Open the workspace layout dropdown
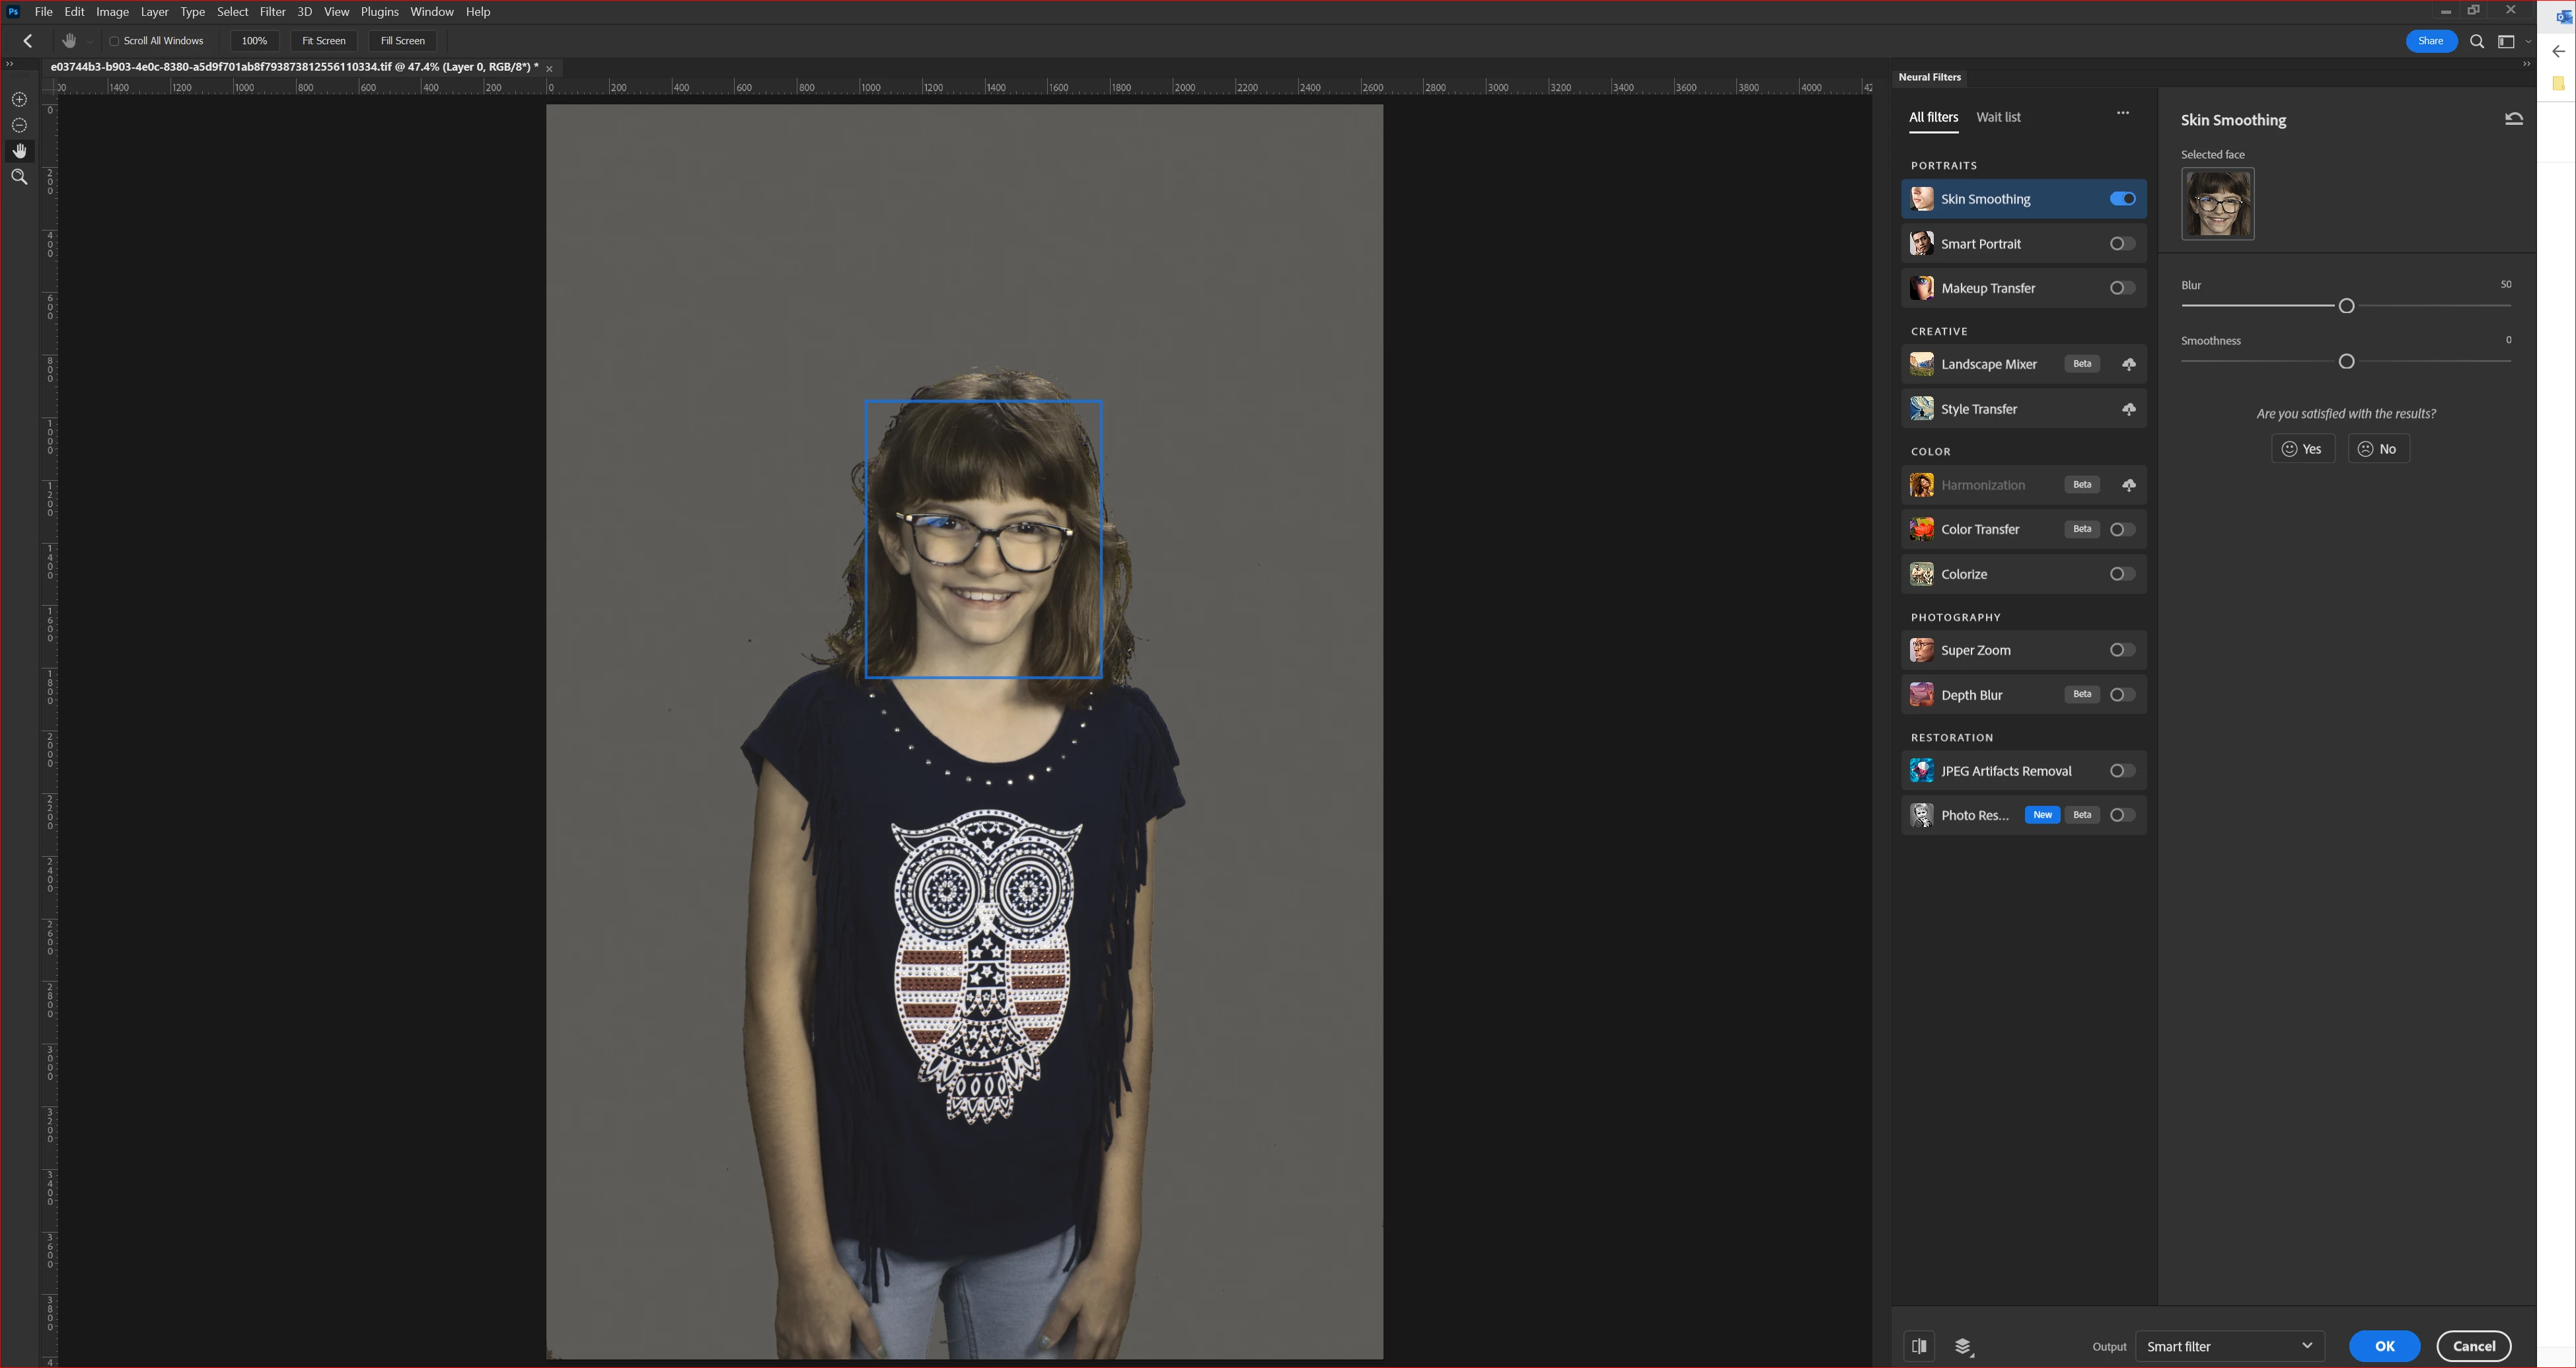This screenshot has width=2576, height=1368. [2512, 42]
